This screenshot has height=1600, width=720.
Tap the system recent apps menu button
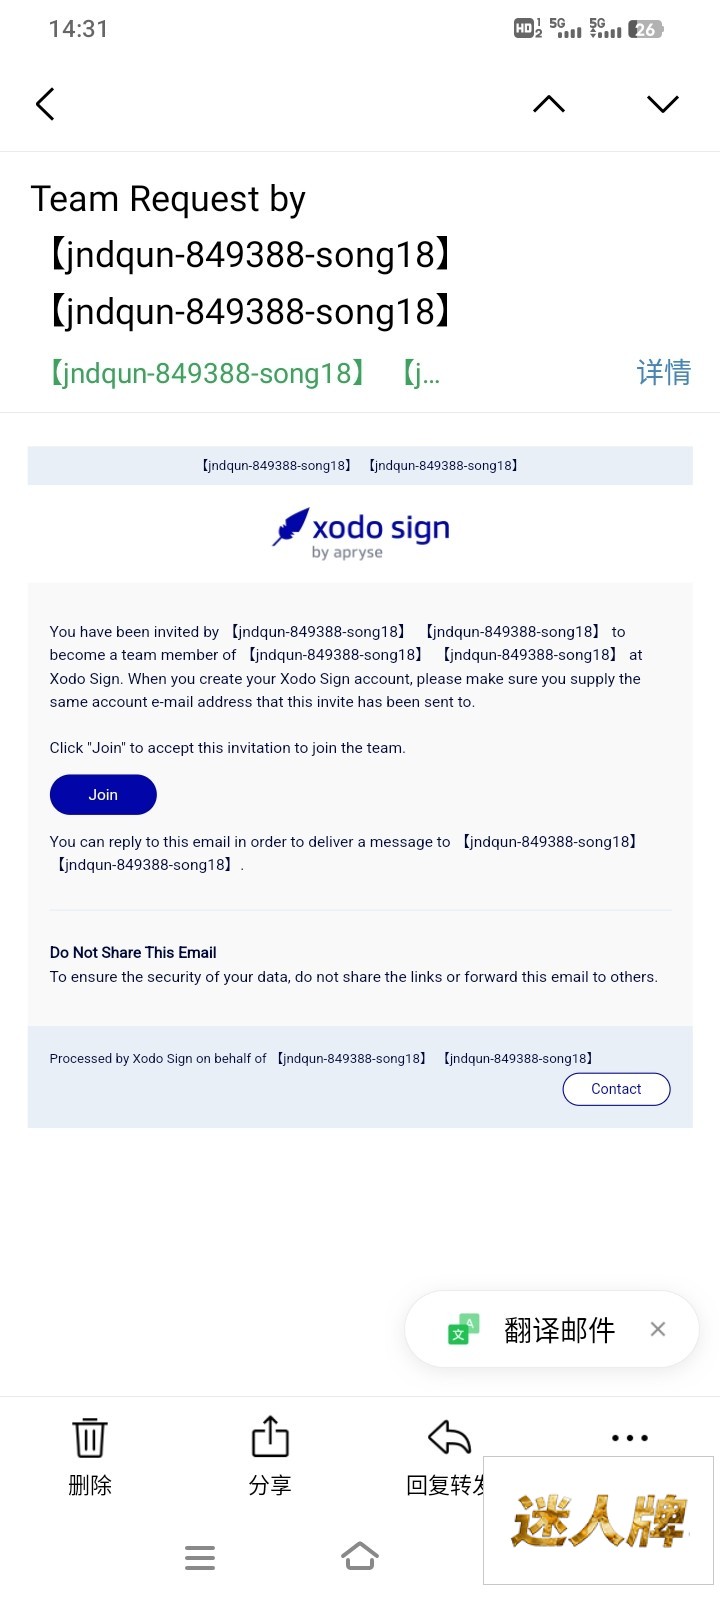pyautogui.click(x=200, y=1557)
